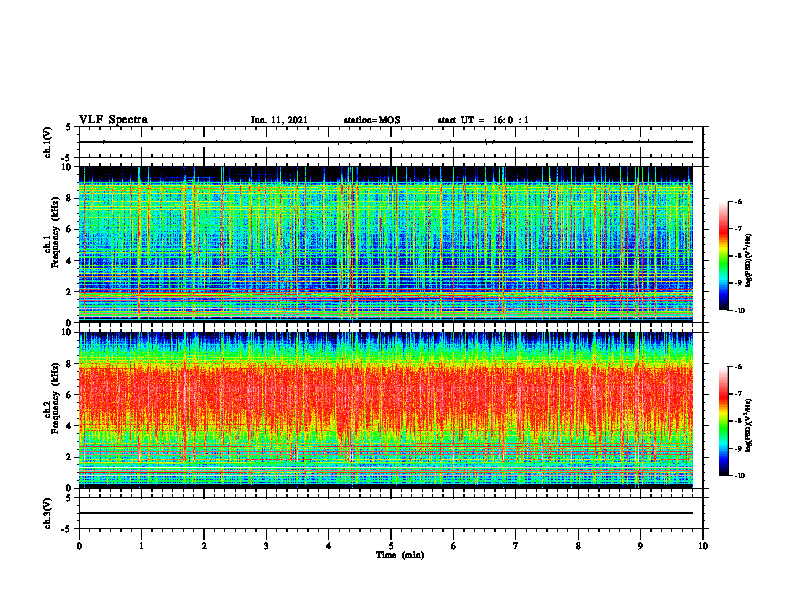The width and height of the screenshot is (792, 612).
Task: Click the "-6" value on ch.1 colorbar
Action: [x=738, y=201]
